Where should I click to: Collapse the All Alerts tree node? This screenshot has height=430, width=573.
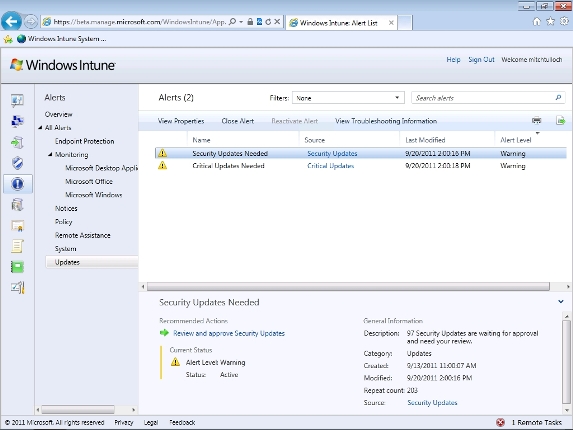40,128
